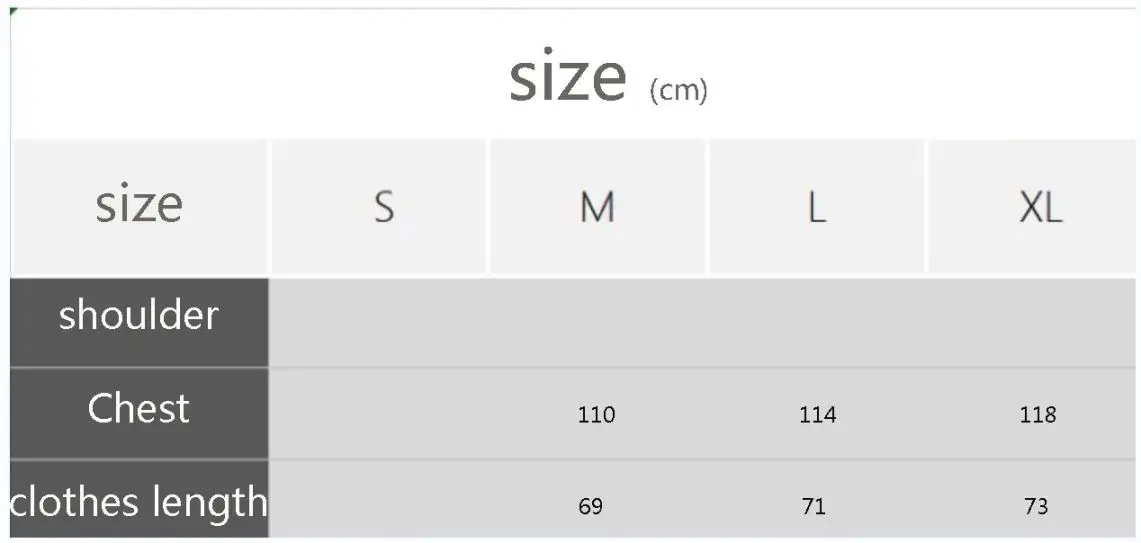Select the XL column header

pos(1040,207)
